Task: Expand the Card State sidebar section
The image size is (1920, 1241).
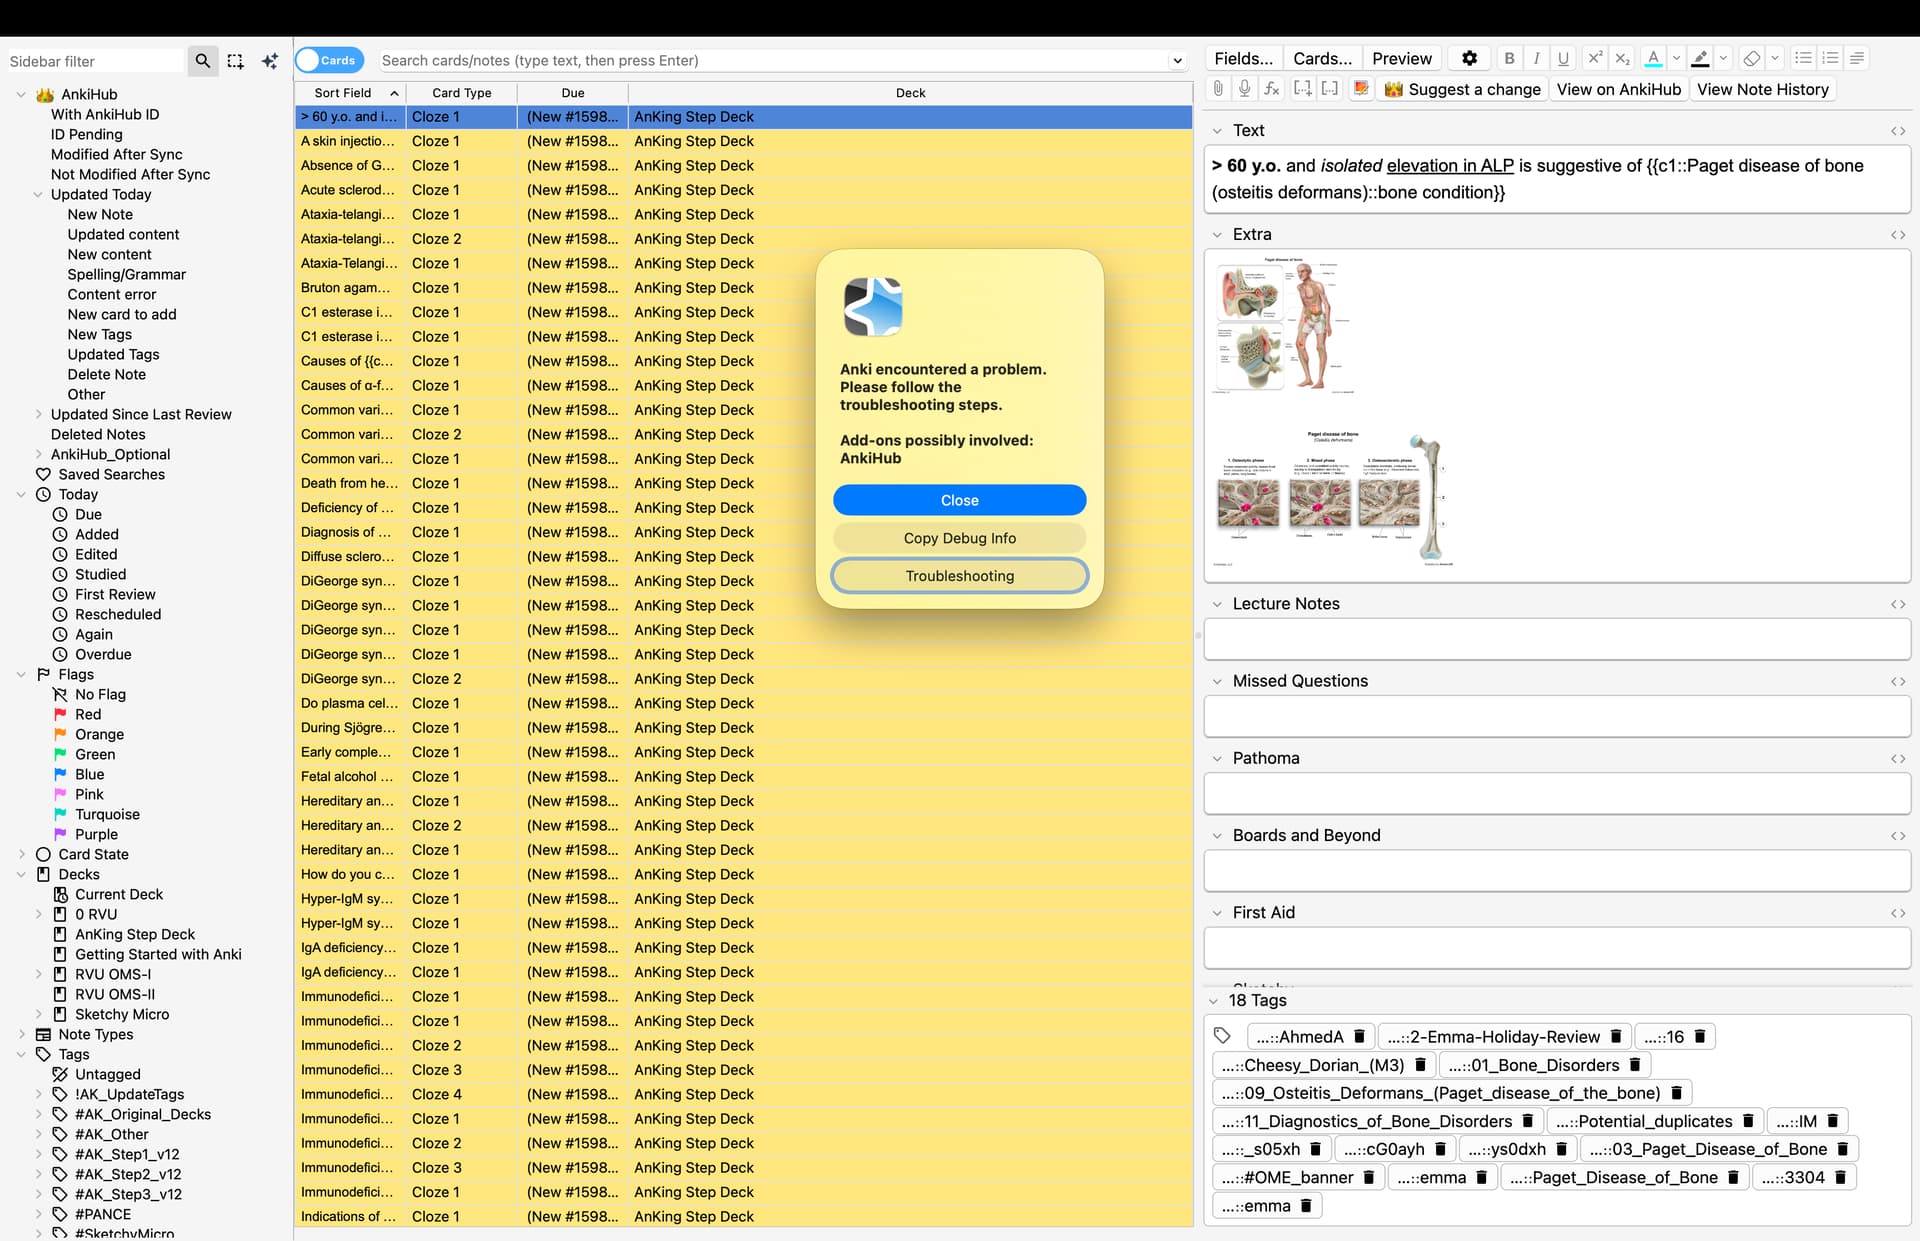Action: pyautogui.click(x=21, y=855)
